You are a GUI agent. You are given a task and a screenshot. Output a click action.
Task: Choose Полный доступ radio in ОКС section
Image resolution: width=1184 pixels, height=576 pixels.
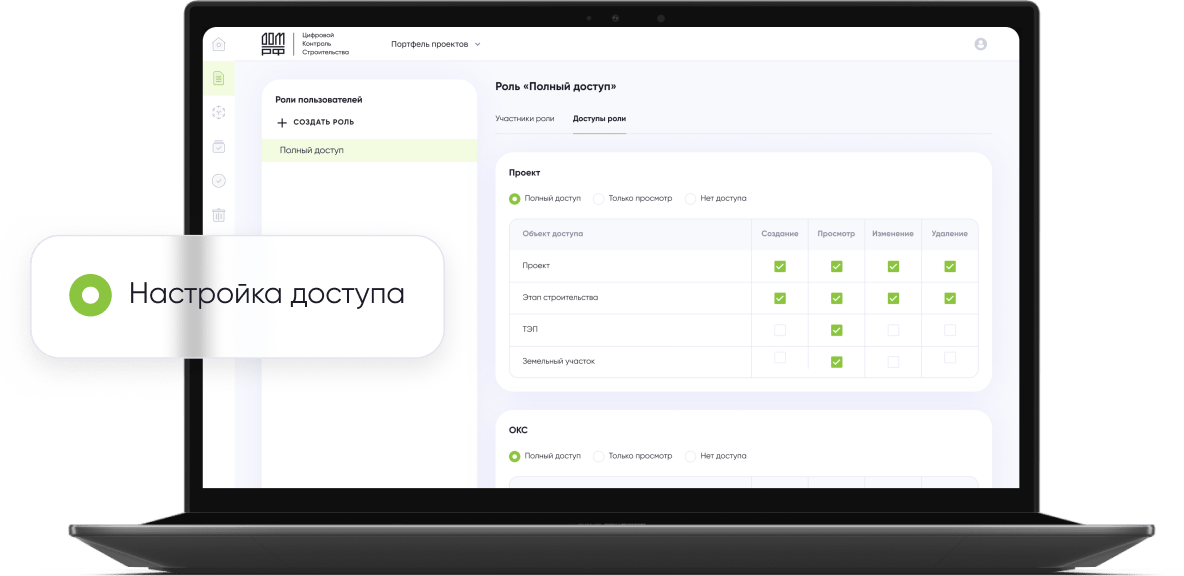(515, 456)
